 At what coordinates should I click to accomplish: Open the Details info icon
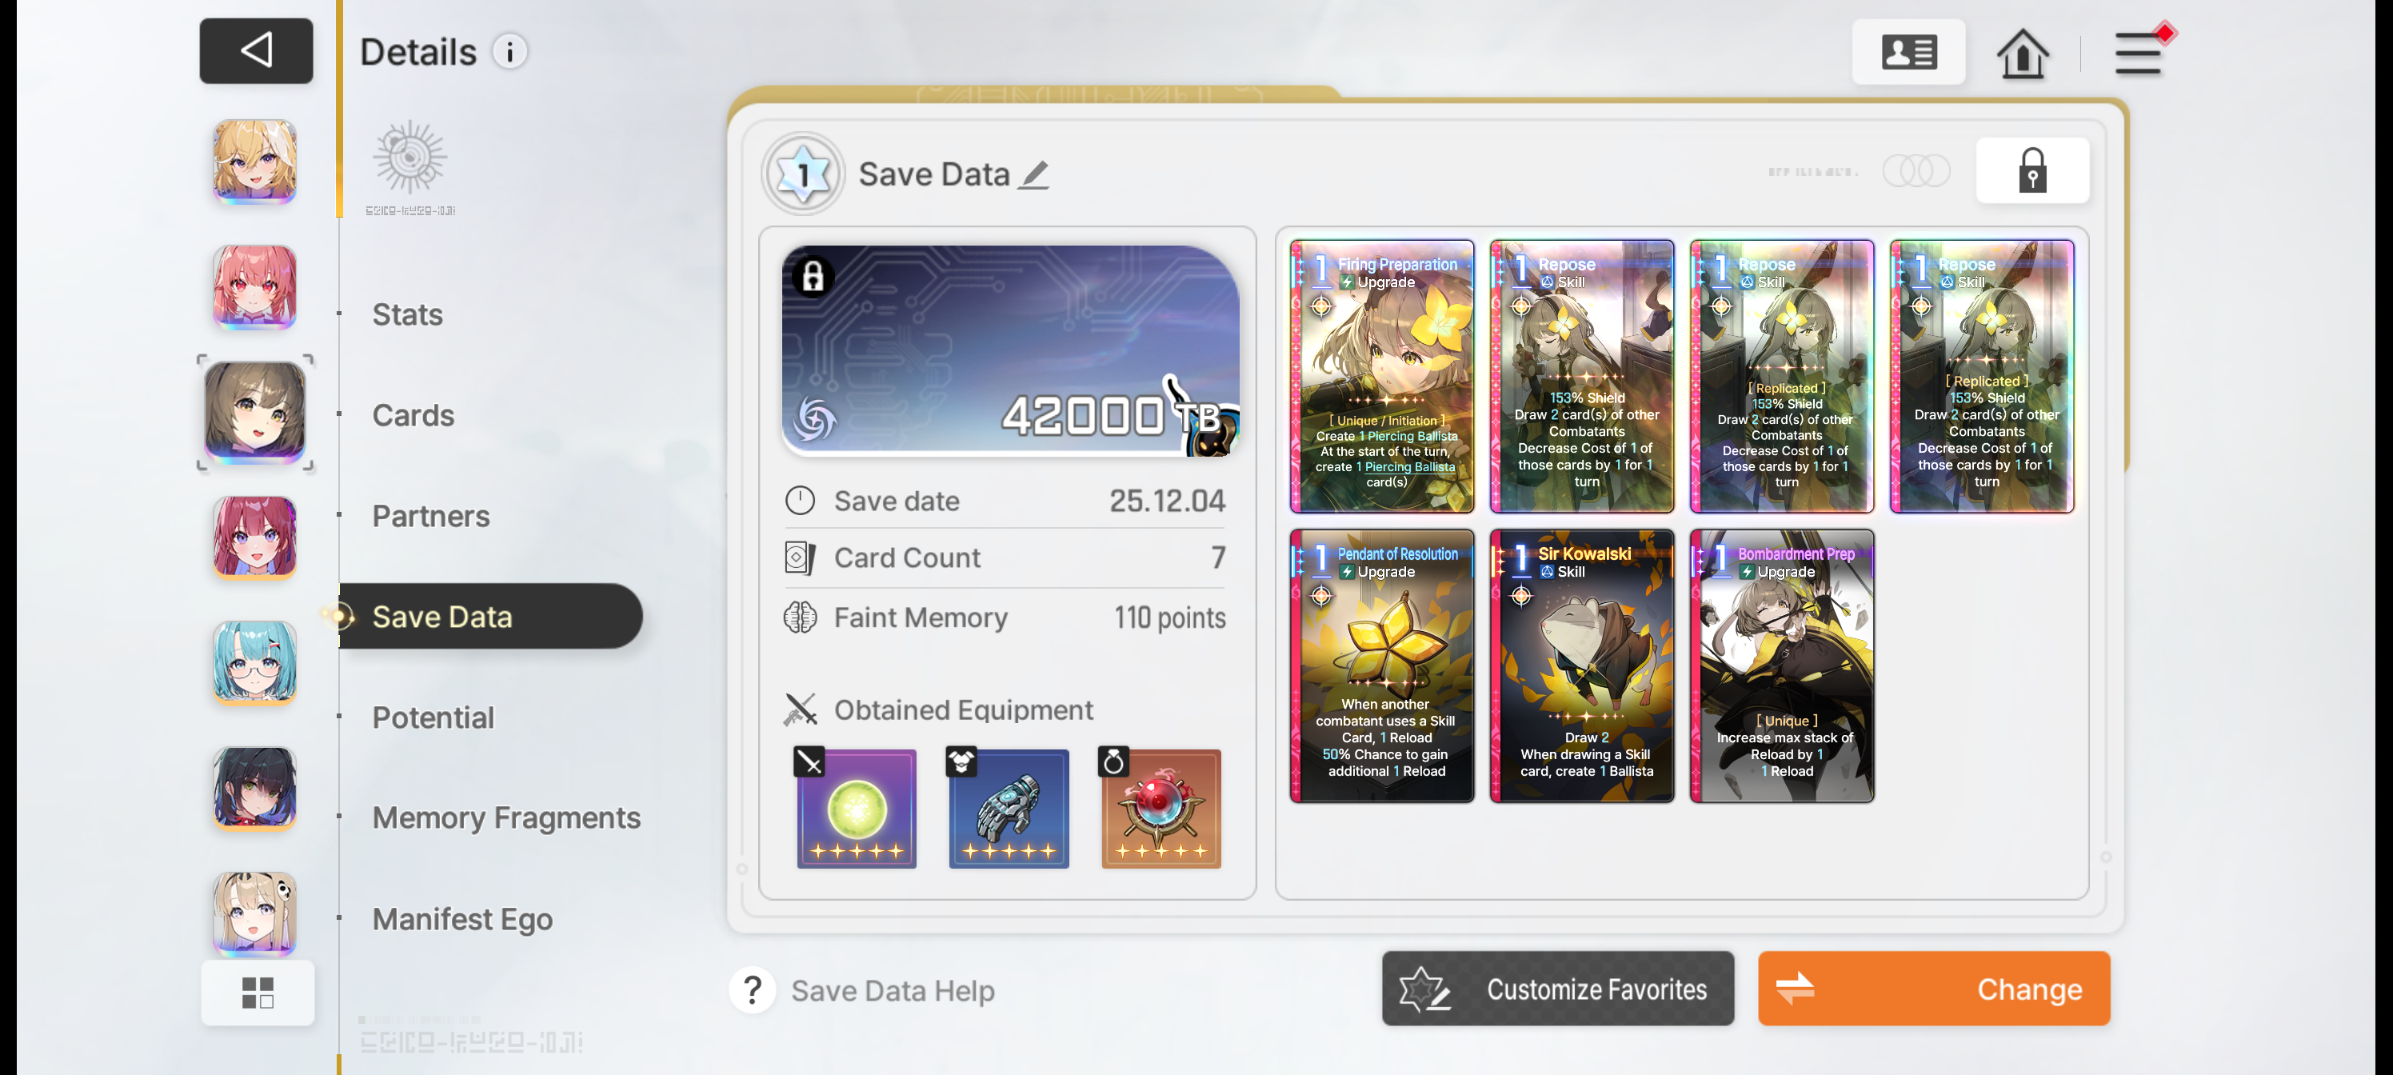coord(510,52)
